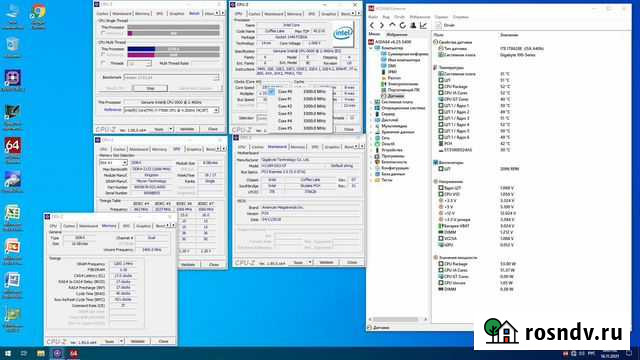Open the Файл menu in AIDA64

point(373,17)
